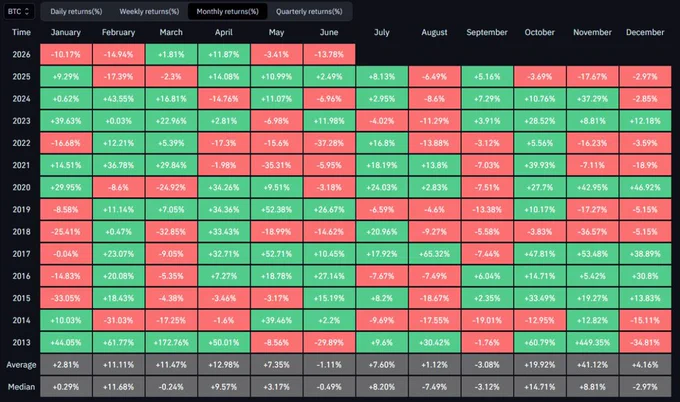Image resolution: width=680 pixels, height=402 pixels.
Task: Select the 2017 row label
Action: coord(21,254)
